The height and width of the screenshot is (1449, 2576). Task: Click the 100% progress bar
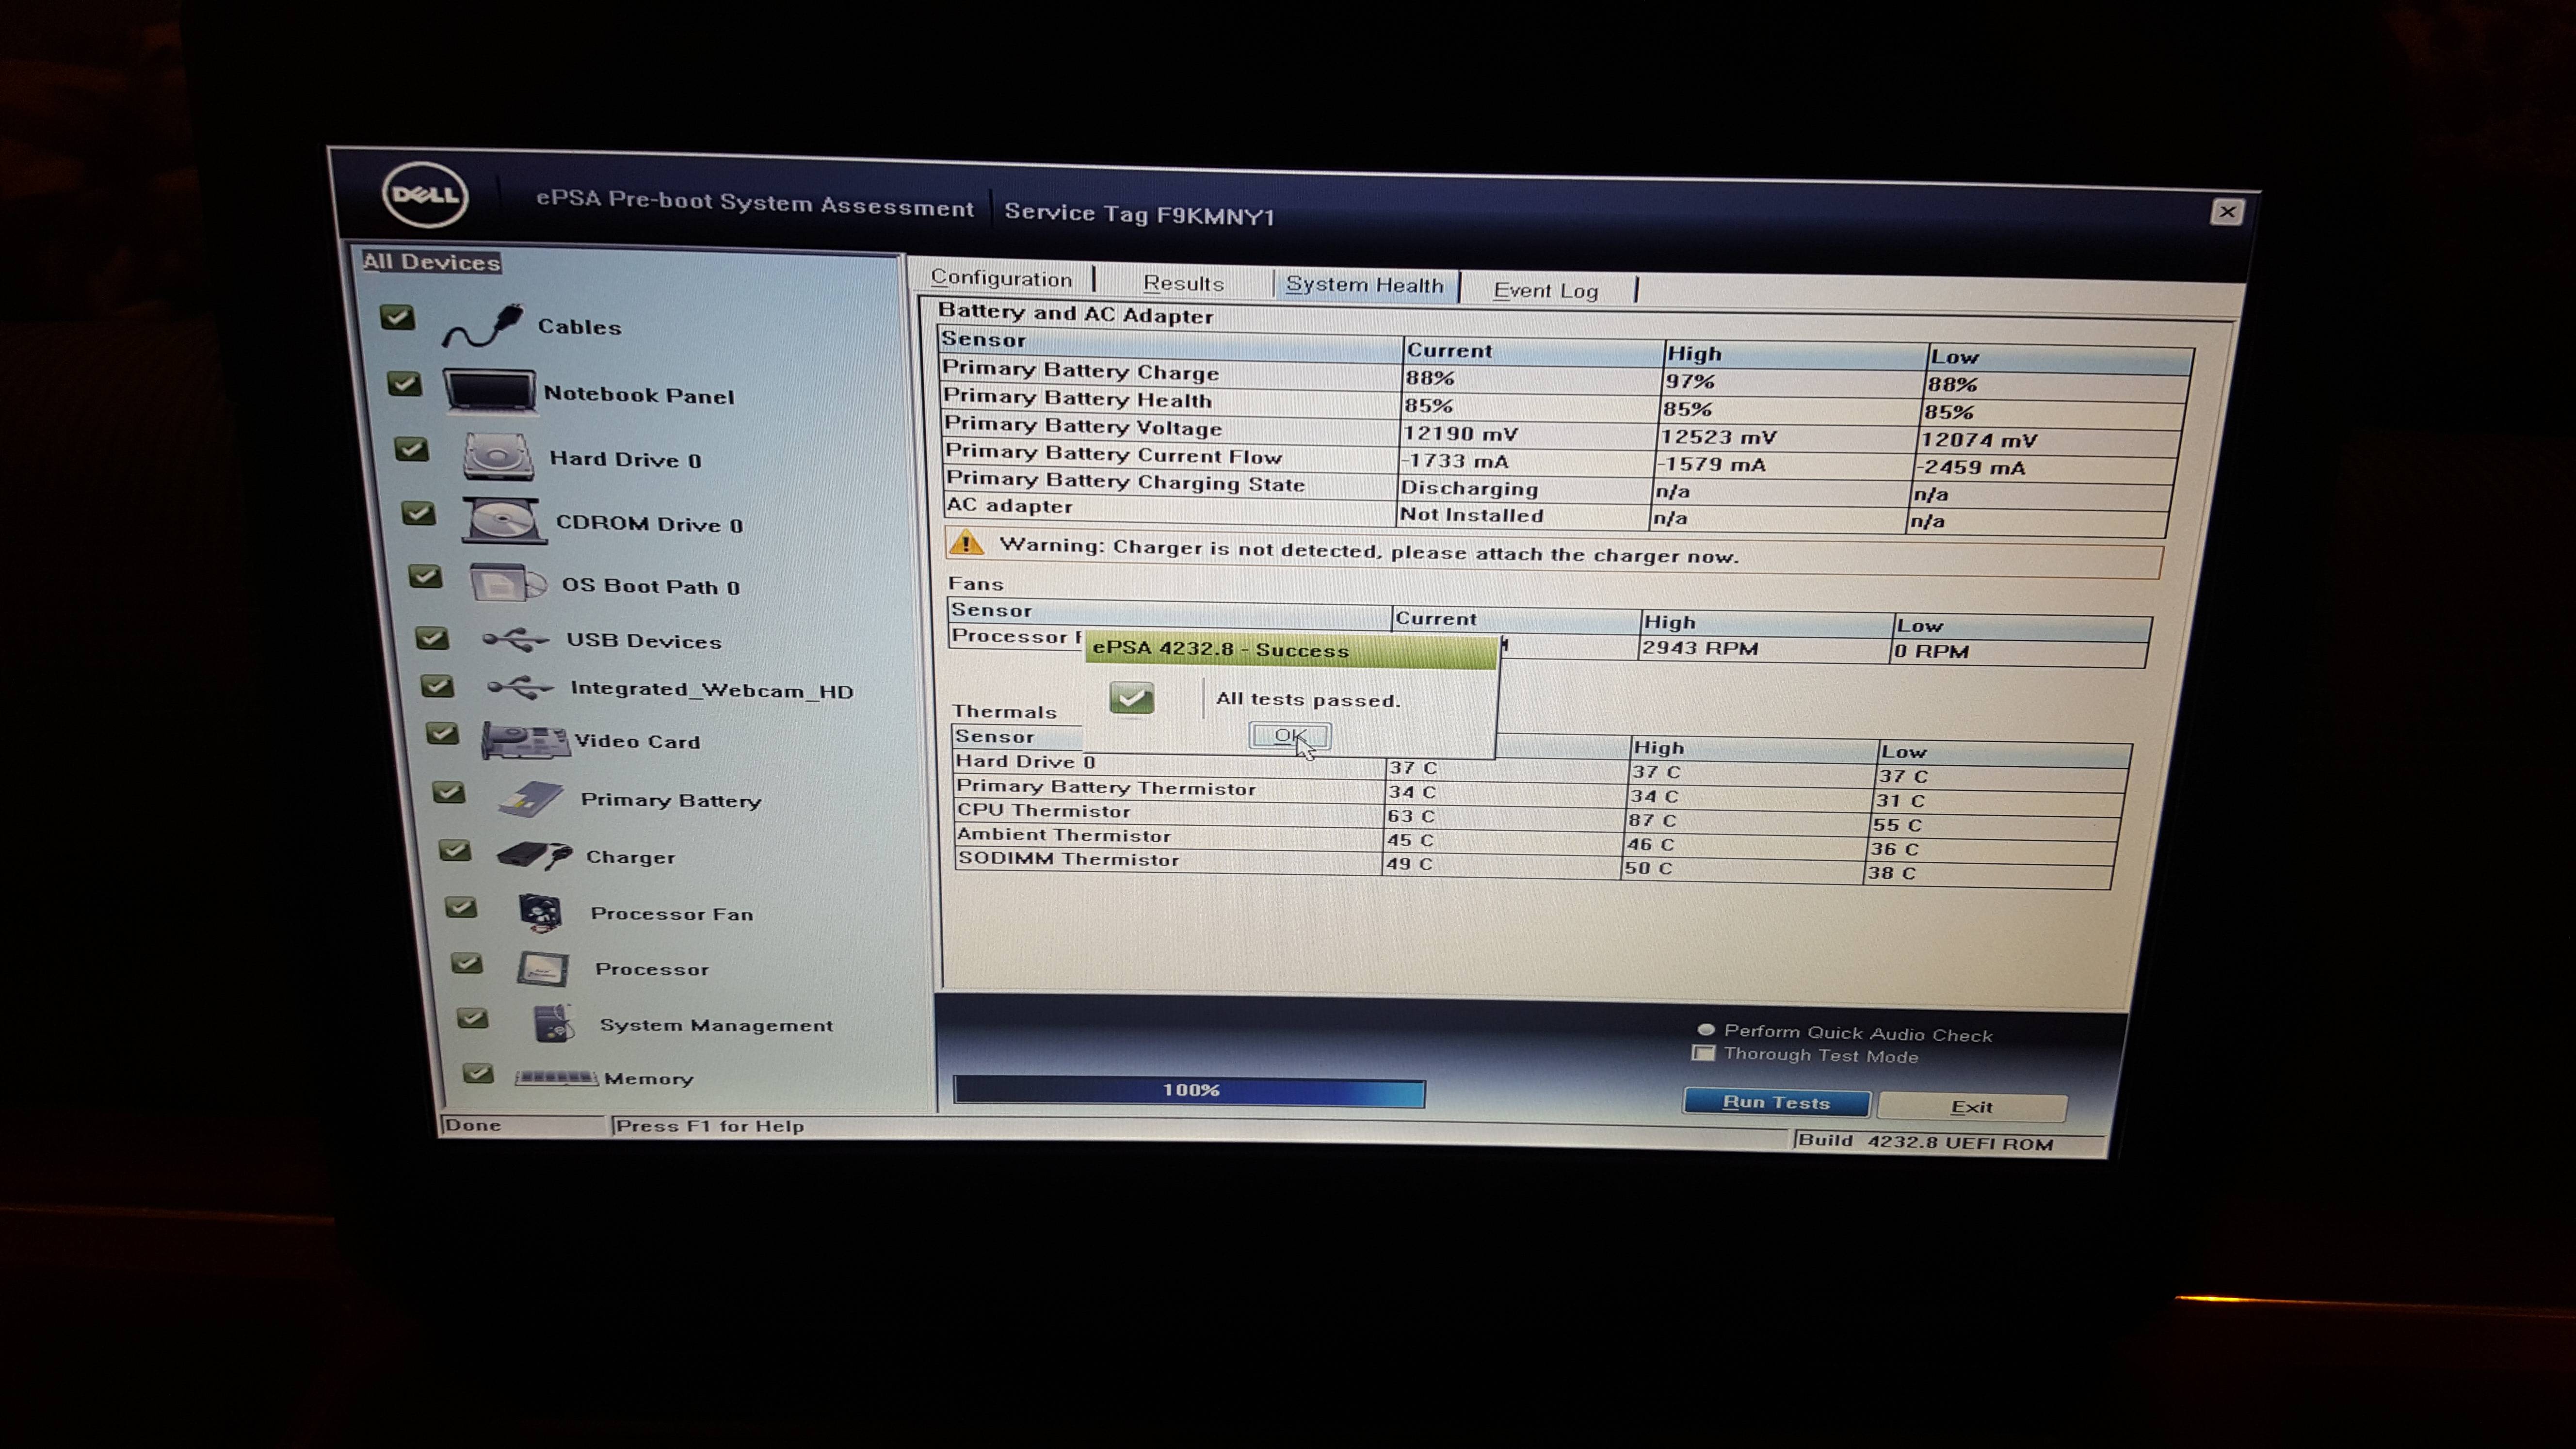click(1189, 1090)
